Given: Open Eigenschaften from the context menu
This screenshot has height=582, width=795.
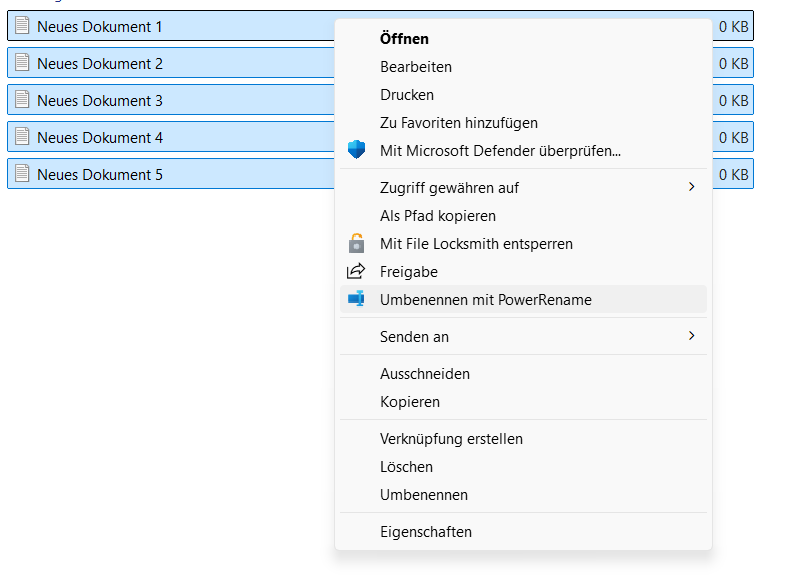Looking at the screenshot, I should 426,531.
